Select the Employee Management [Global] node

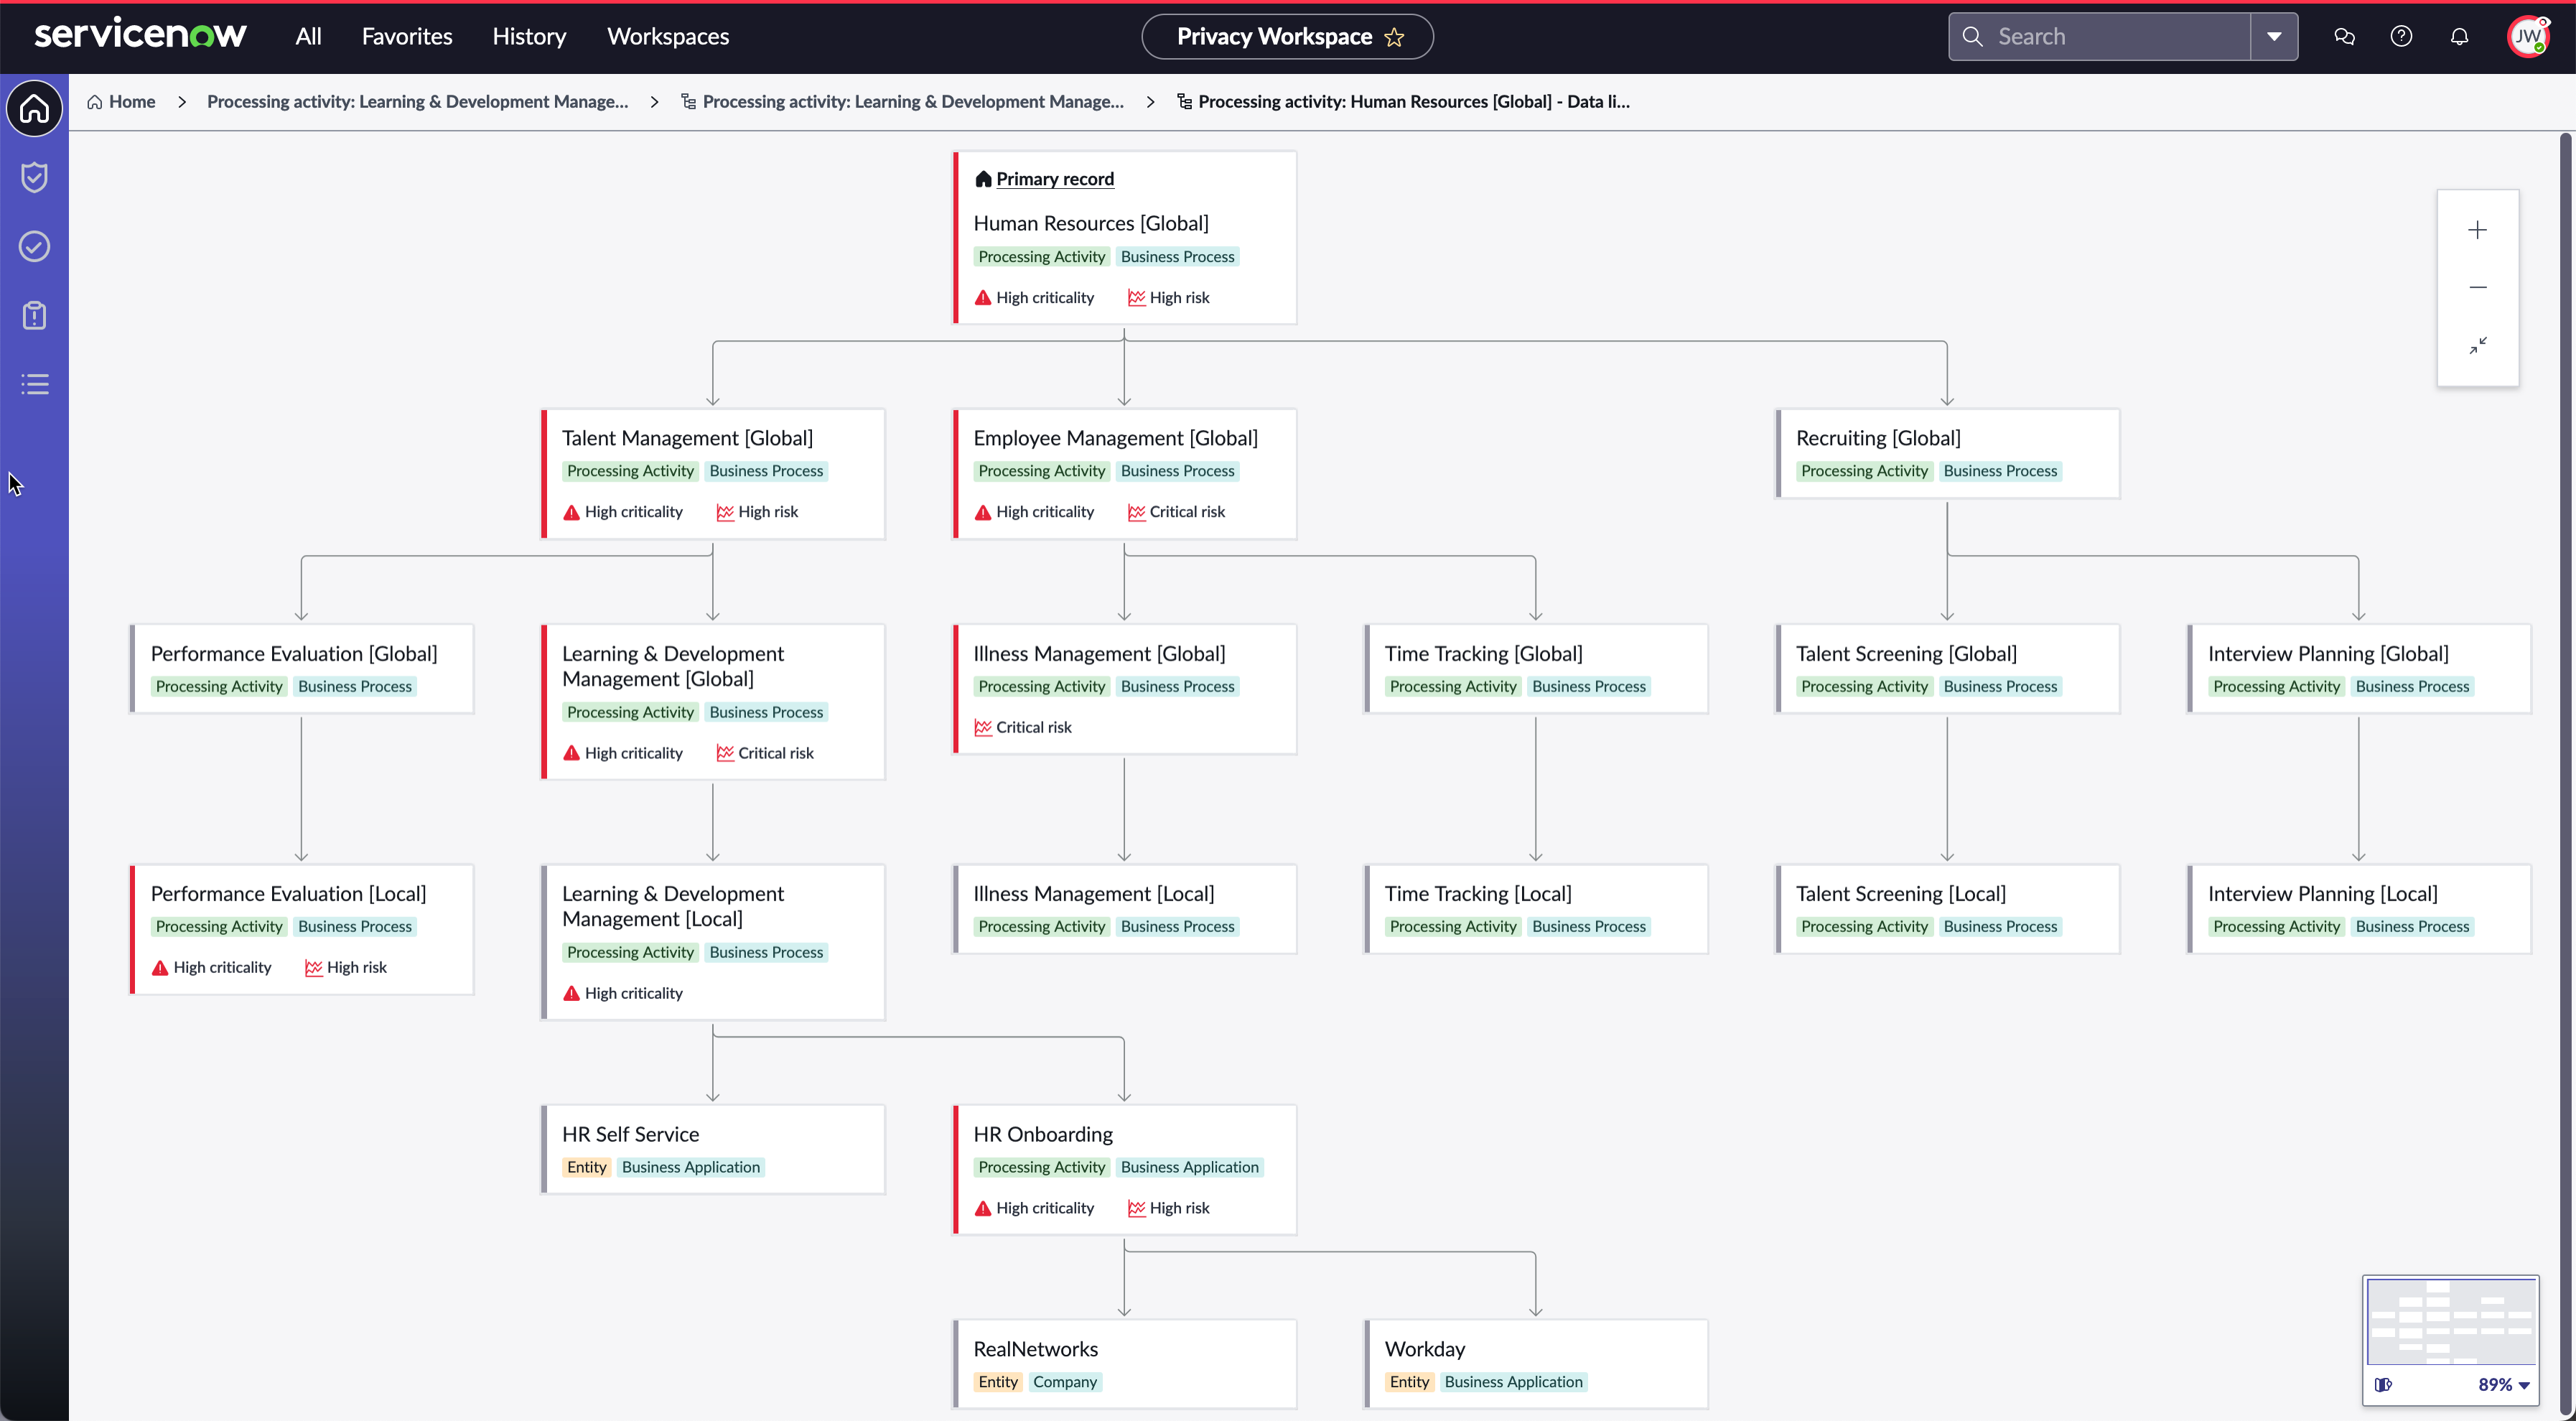[1125, 474]
